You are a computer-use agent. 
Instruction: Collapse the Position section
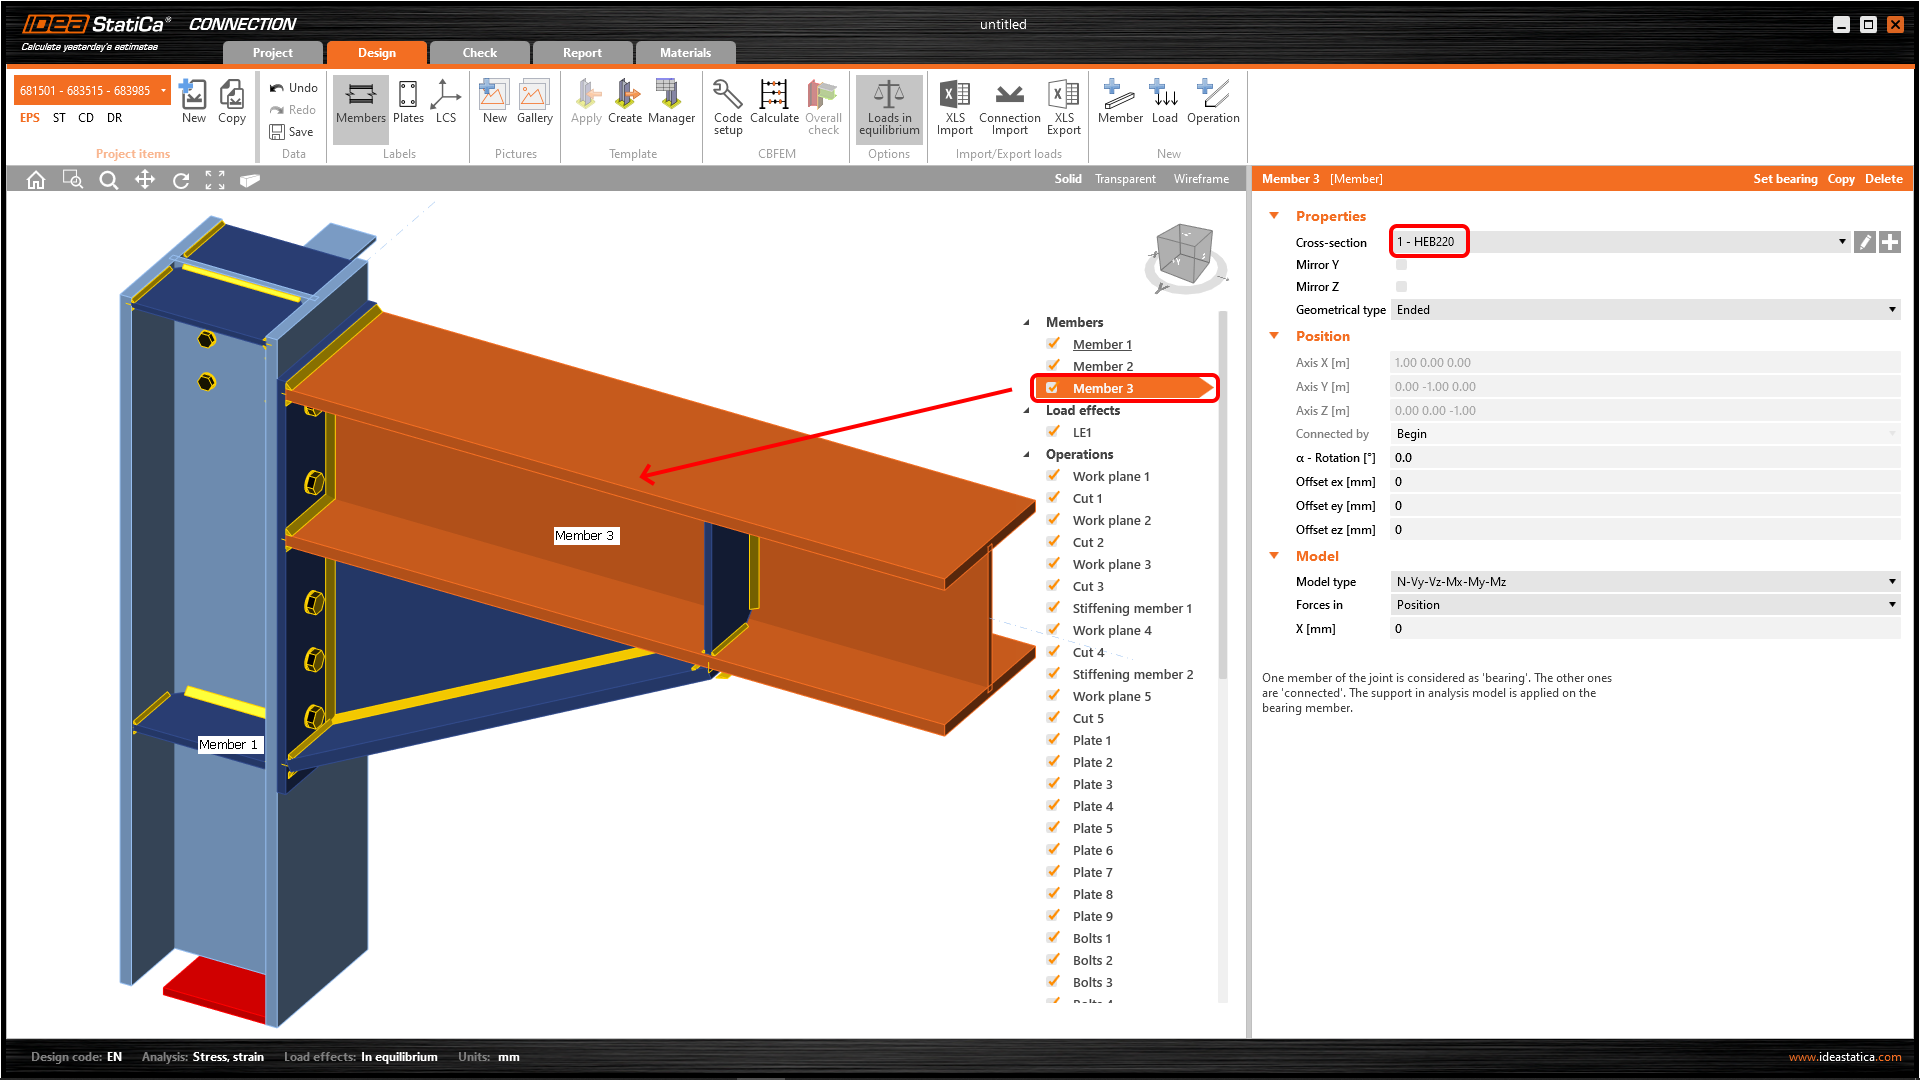coord(1274,336)
